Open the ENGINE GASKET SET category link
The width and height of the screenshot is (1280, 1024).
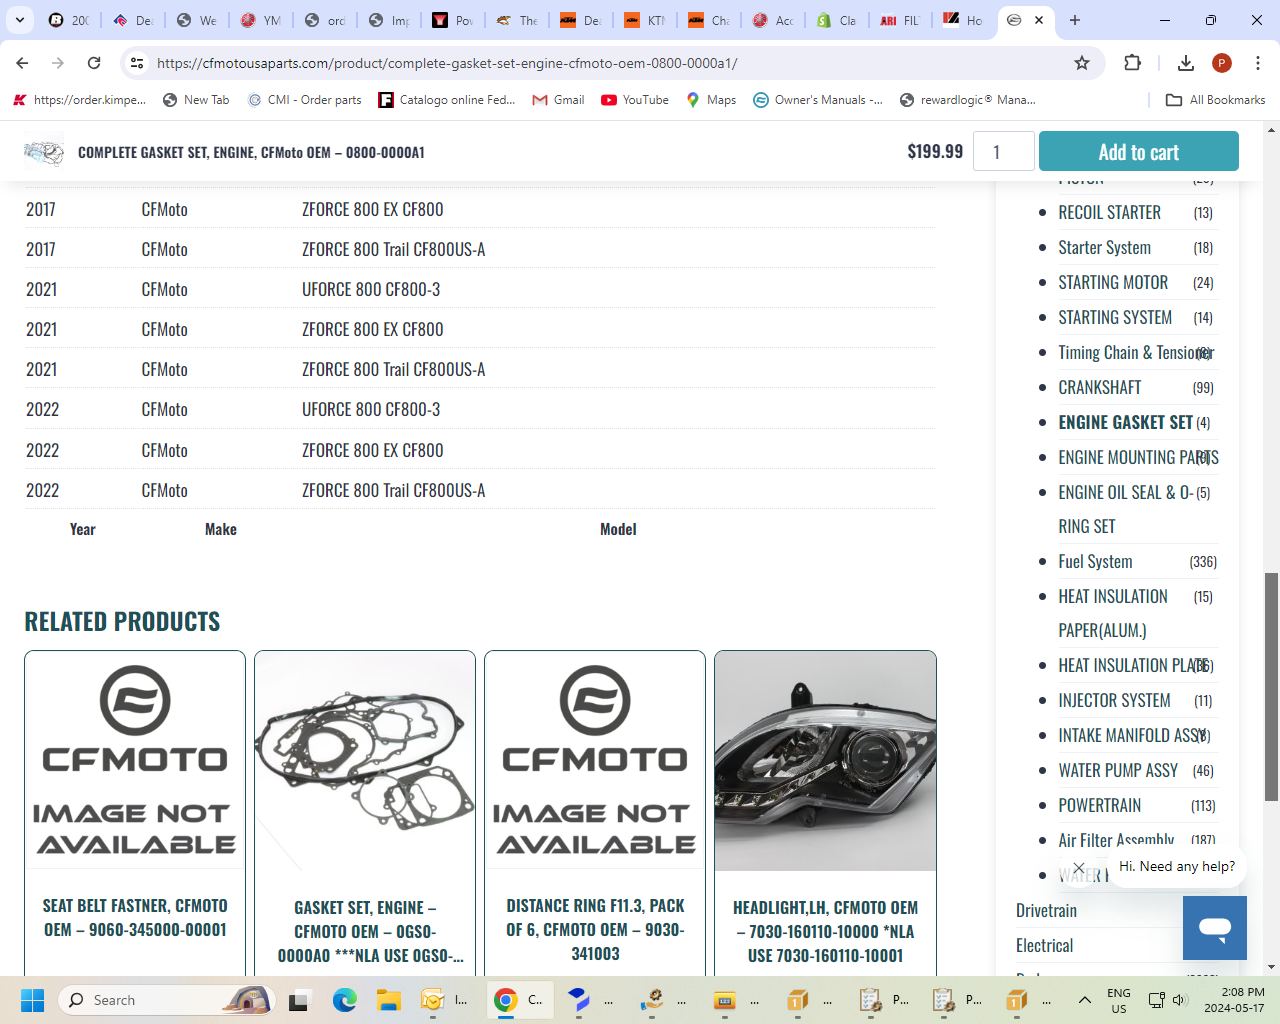click(x=1125, y=423)
